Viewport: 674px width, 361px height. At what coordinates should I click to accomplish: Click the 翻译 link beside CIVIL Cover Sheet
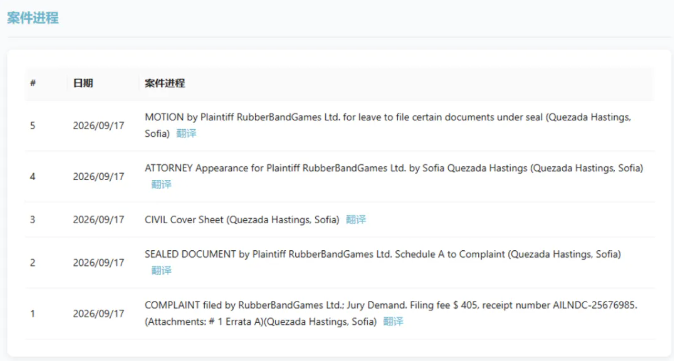[x=356, y=220]
